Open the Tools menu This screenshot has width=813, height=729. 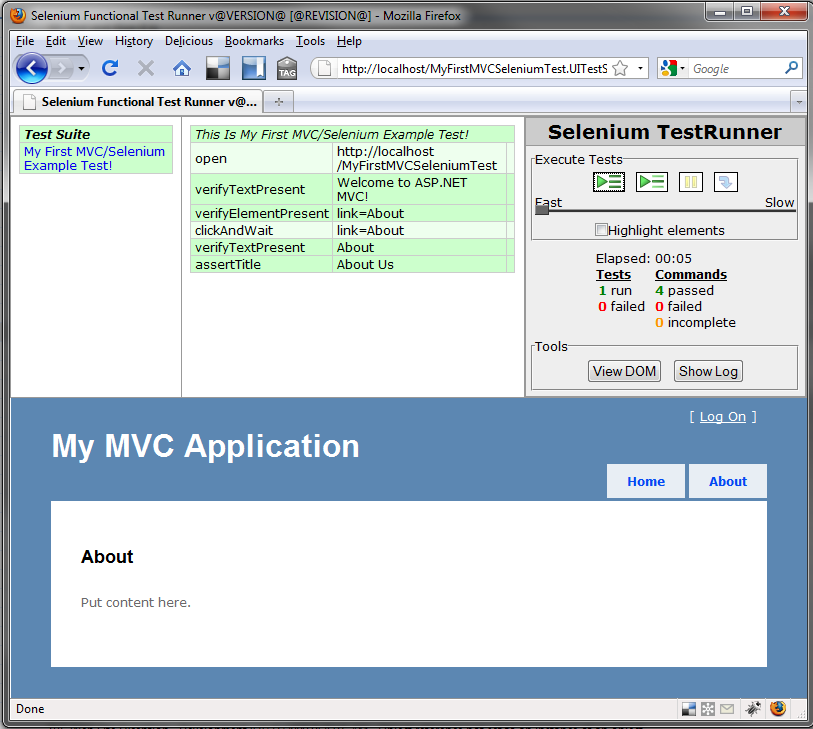click(x=310, y=41)
